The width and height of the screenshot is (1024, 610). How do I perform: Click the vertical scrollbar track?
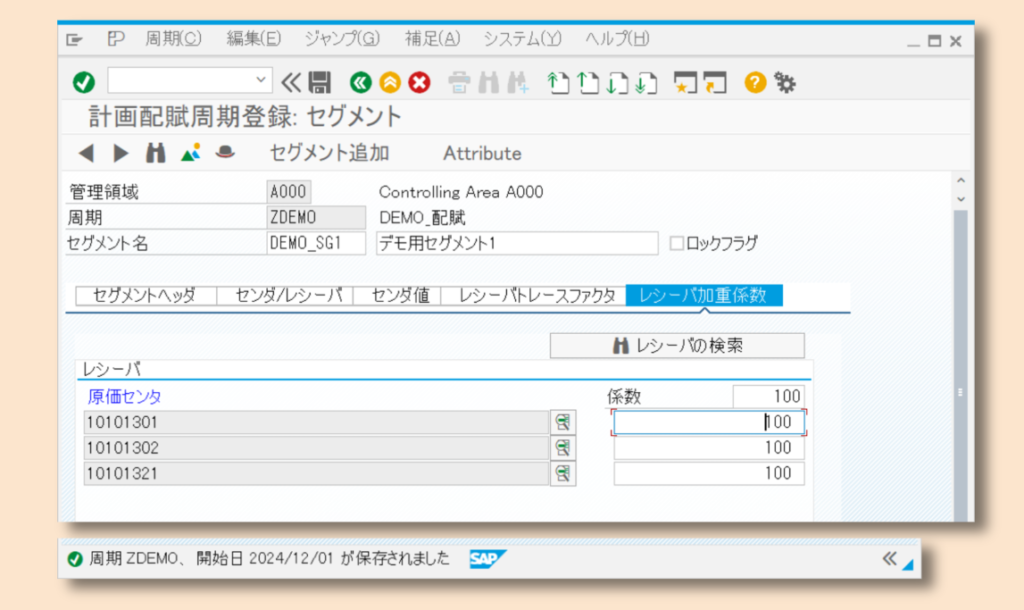click(961, 366)
